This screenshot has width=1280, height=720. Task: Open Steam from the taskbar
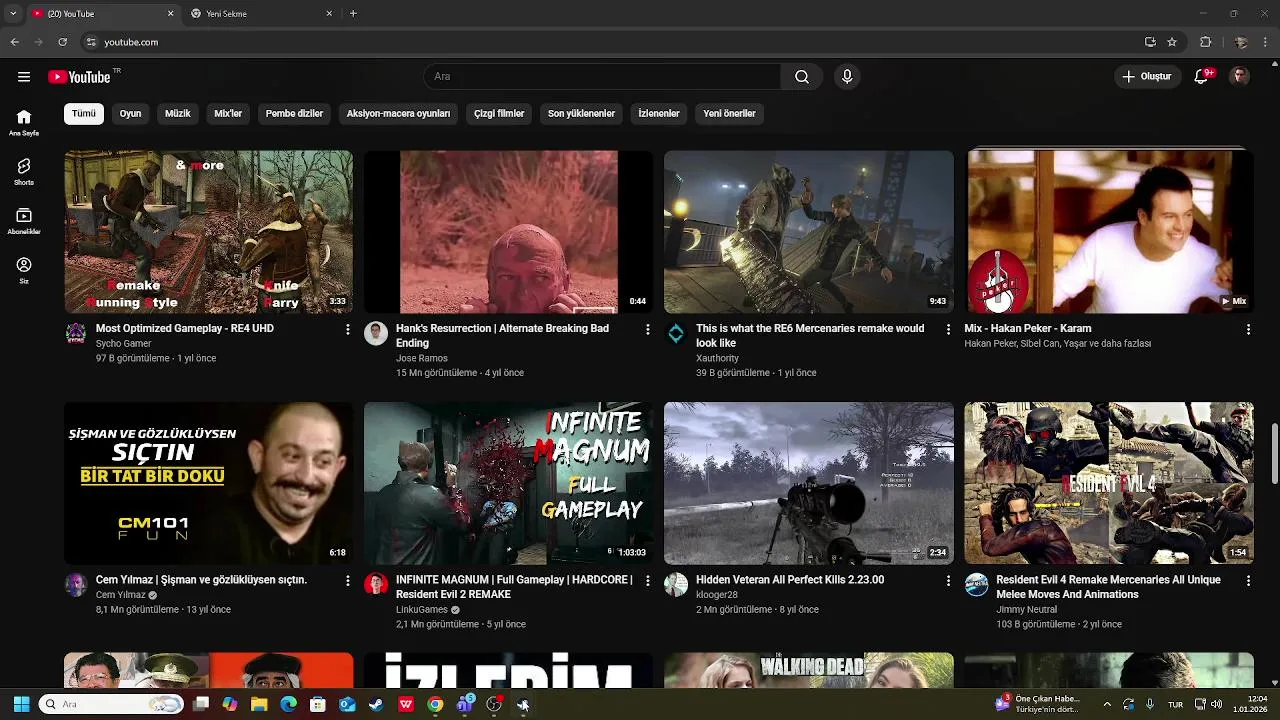(376, 705)
